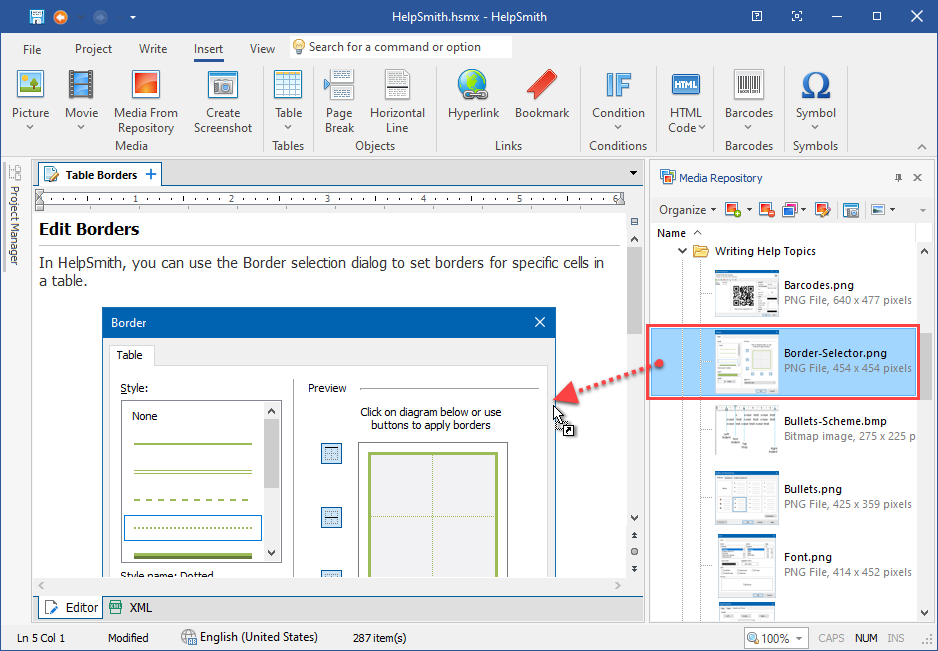Click the Media Repository scrollbar thumb
This screenshot has width=938, height=651.
(925, 366)
